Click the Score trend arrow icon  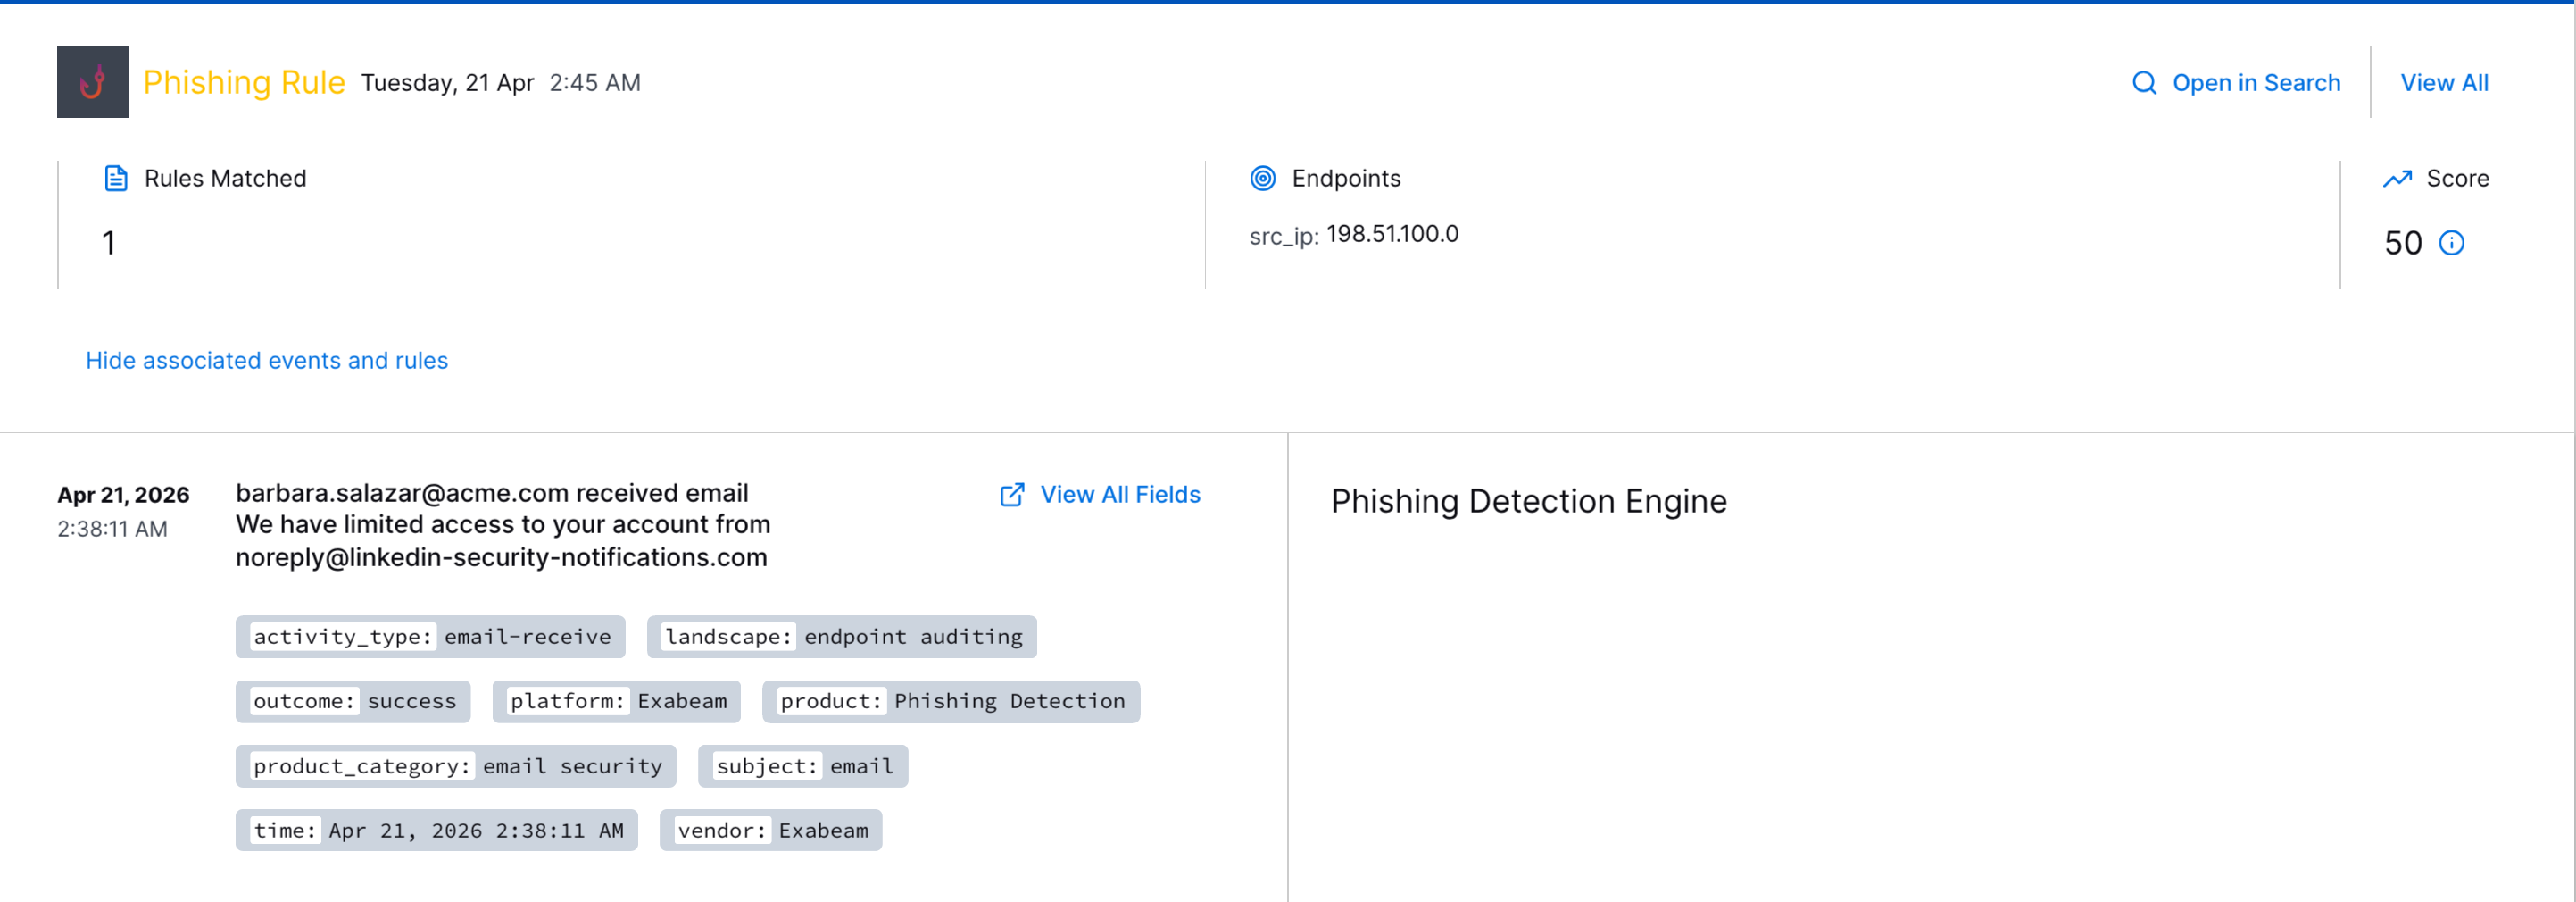click(x=2397, y=179)
